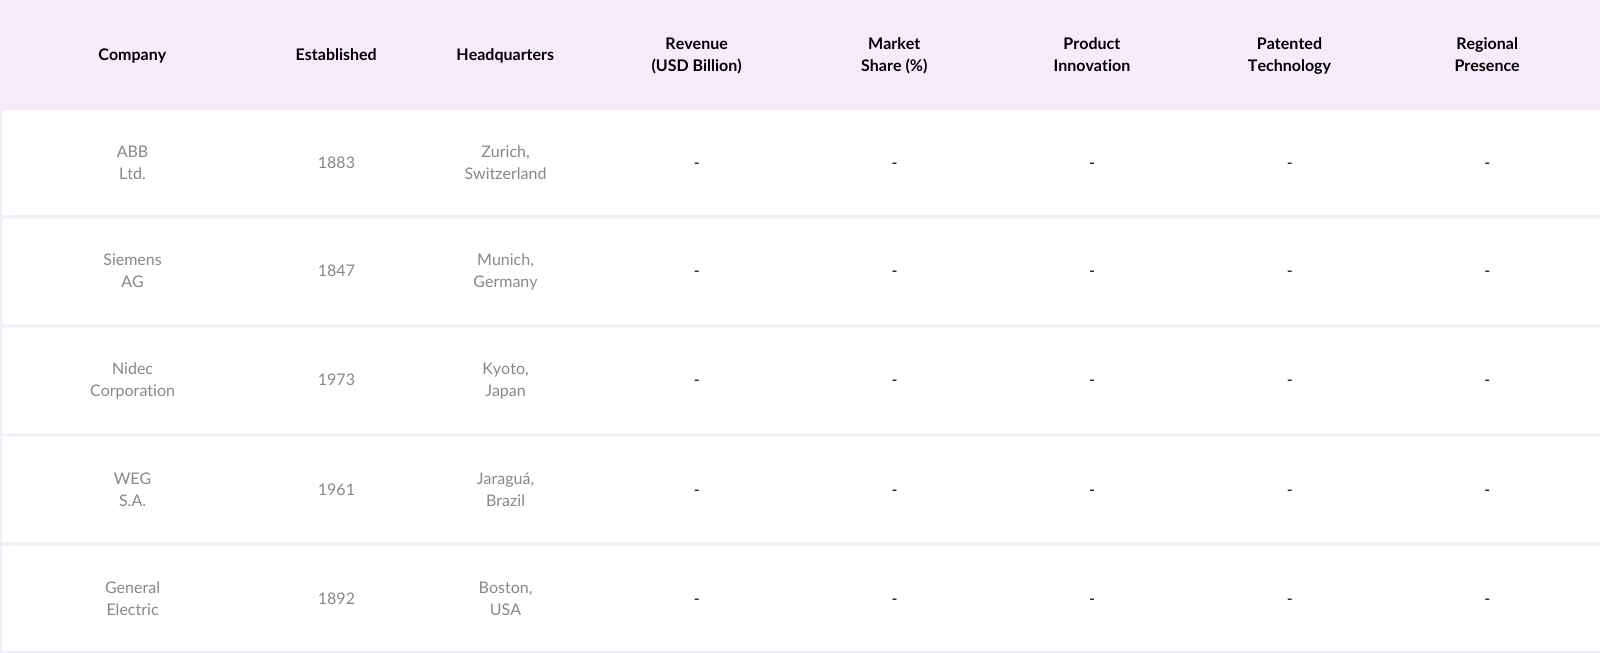
Task: Click the 1892 established year
Action: click(x=336, y=598)
